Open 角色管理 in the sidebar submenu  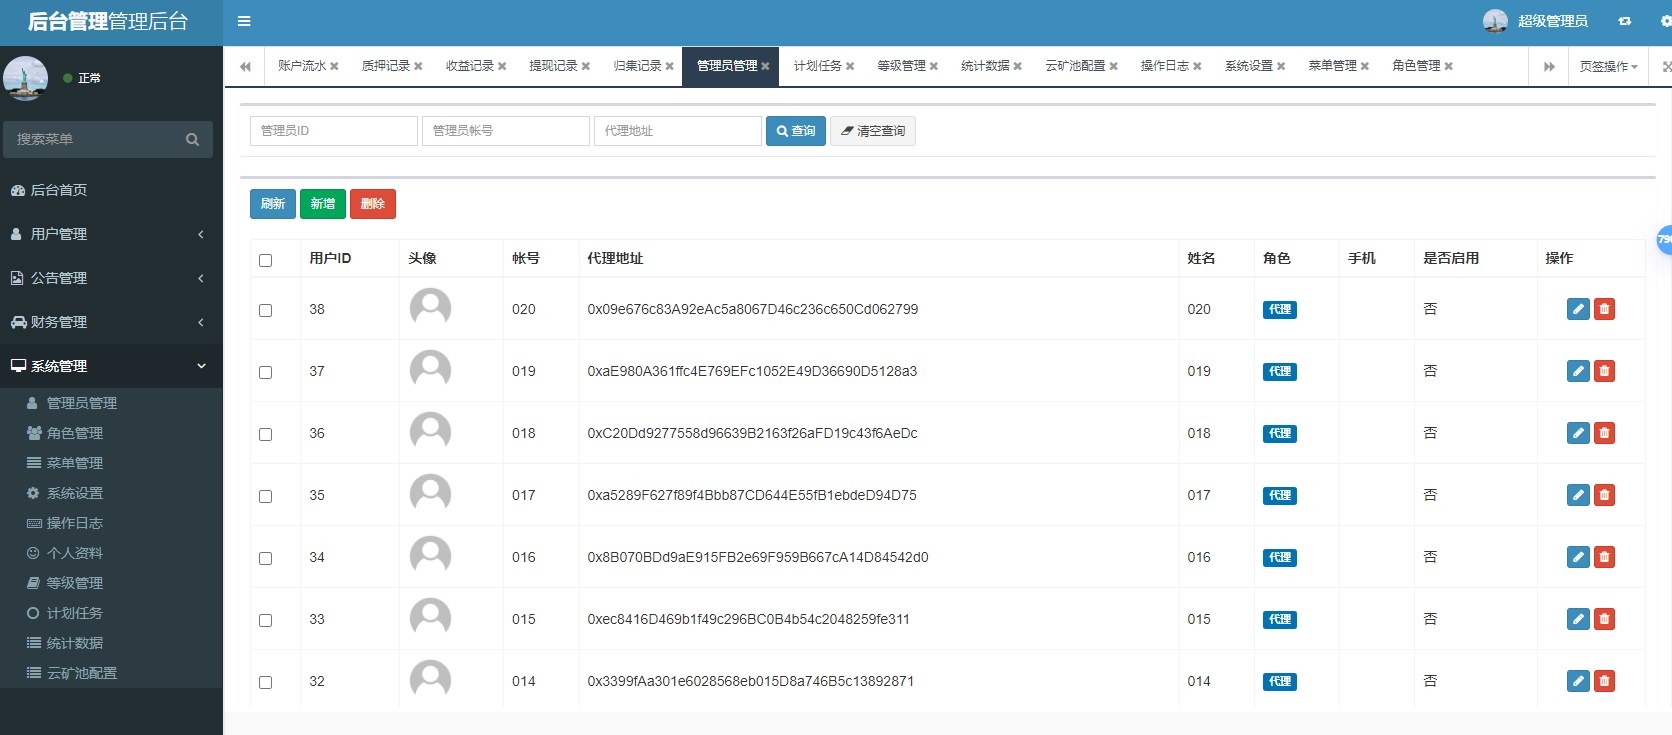click(75, 433)
